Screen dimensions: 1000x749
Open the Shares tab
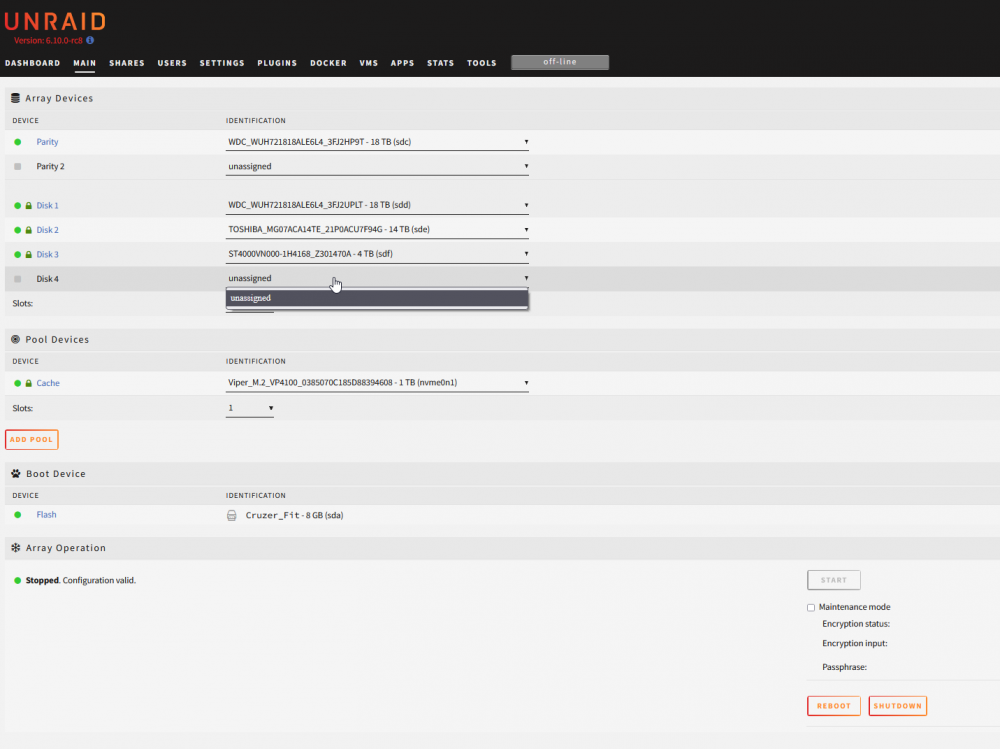click(127, 63)
